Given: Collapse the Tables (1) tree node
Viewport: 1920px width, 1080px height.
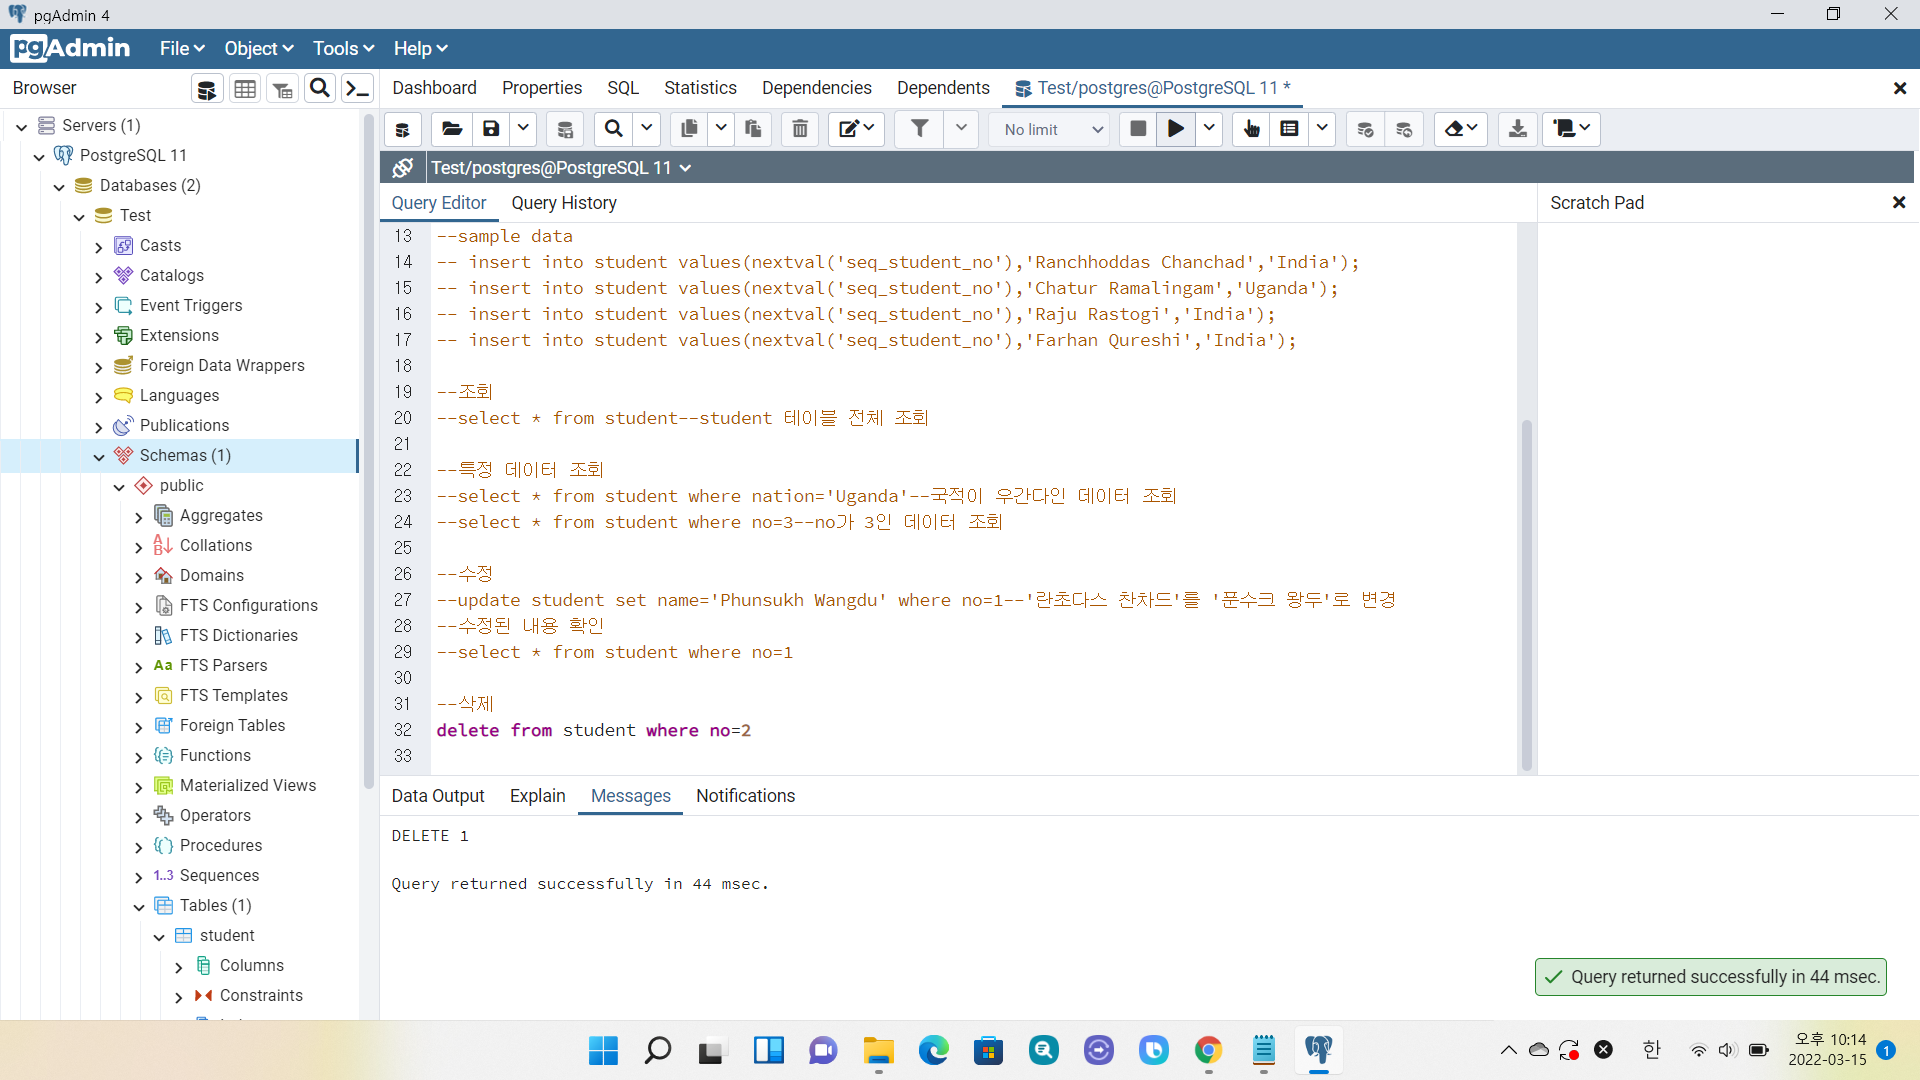Looking at the screenshot, I should coord(139,906).
